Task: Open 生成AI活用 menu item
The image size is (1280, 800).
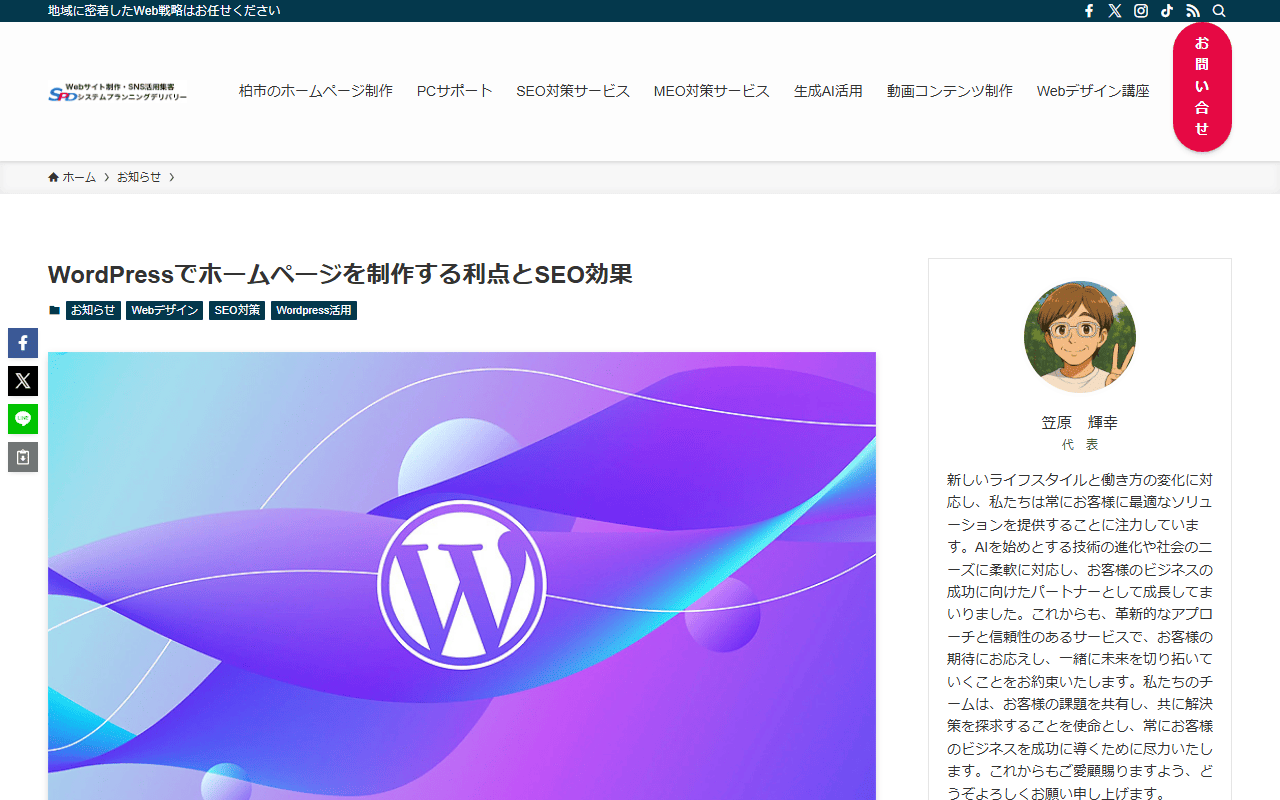Action: 828,91
